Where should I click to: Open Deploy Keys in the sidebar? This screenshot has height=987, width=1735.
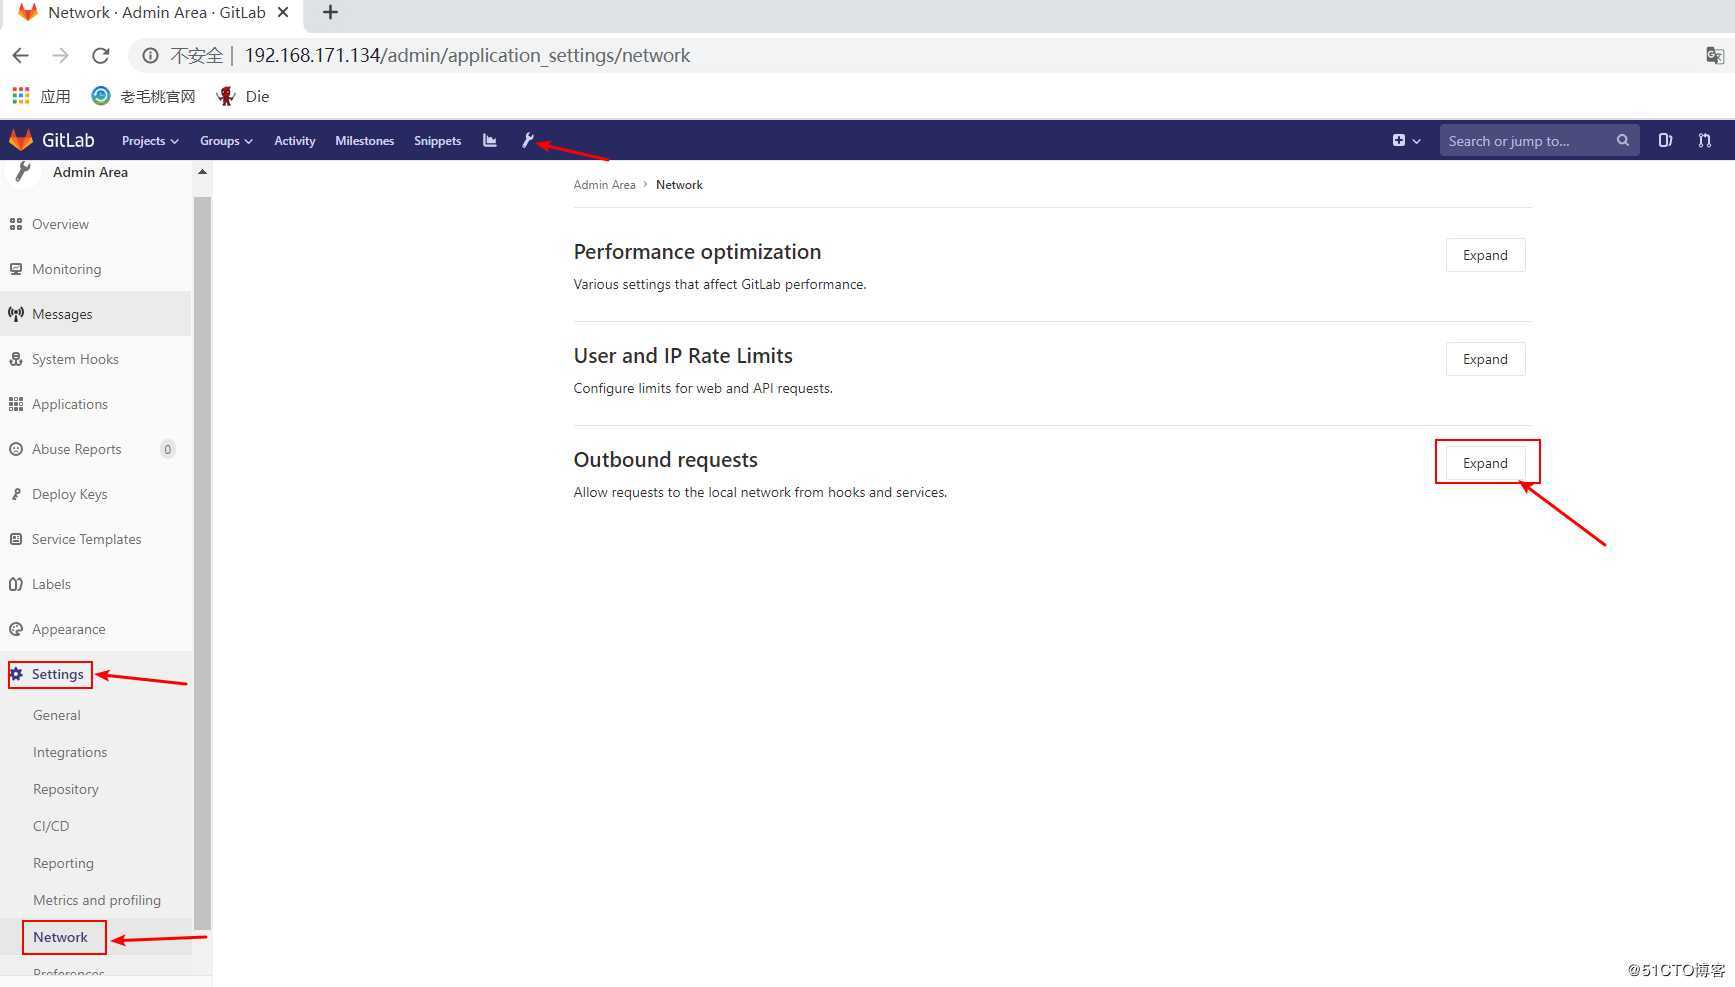click(96, 494)
